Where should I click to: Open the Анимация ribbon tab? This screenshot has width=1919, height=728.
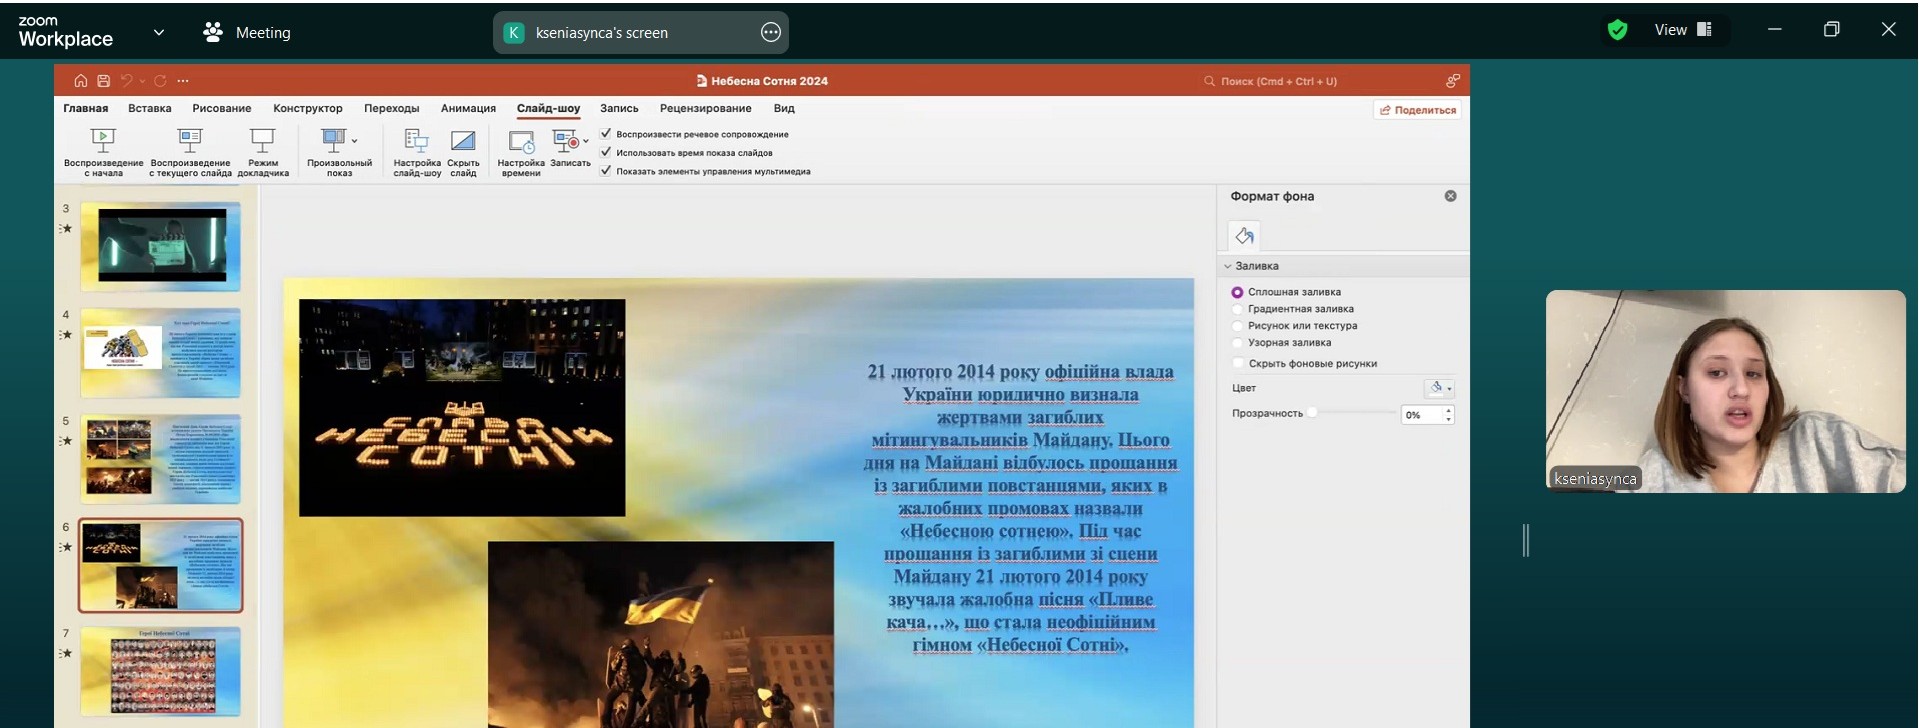click(468, 108)
